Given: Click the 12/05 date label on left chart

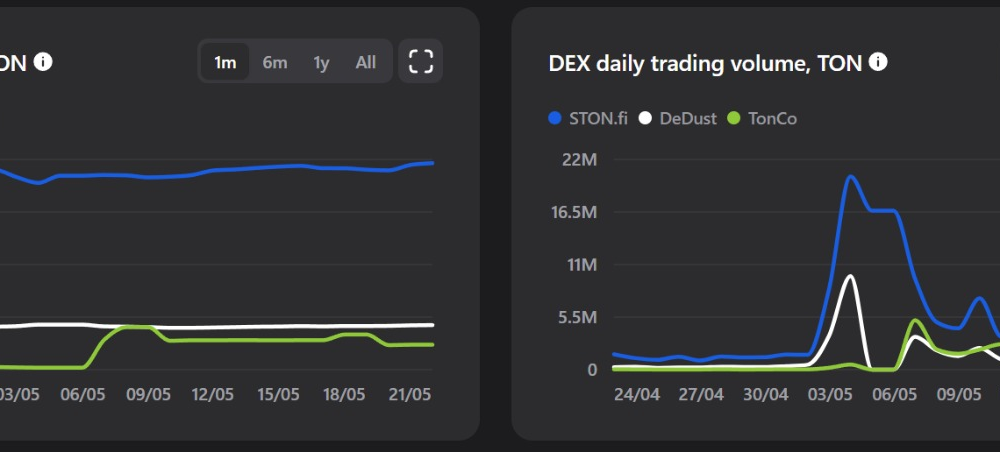Looking at the screenshot, I should tap(213, 395).
